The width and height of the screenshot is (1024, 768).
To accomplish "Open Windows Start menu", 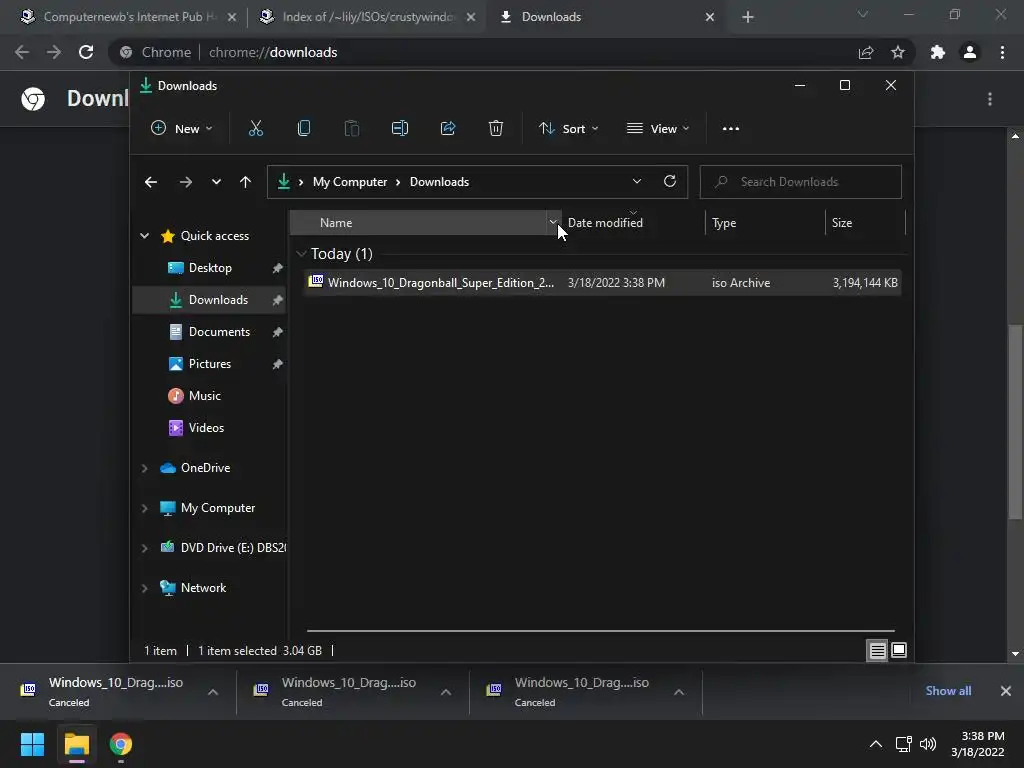I will (32, 744).
